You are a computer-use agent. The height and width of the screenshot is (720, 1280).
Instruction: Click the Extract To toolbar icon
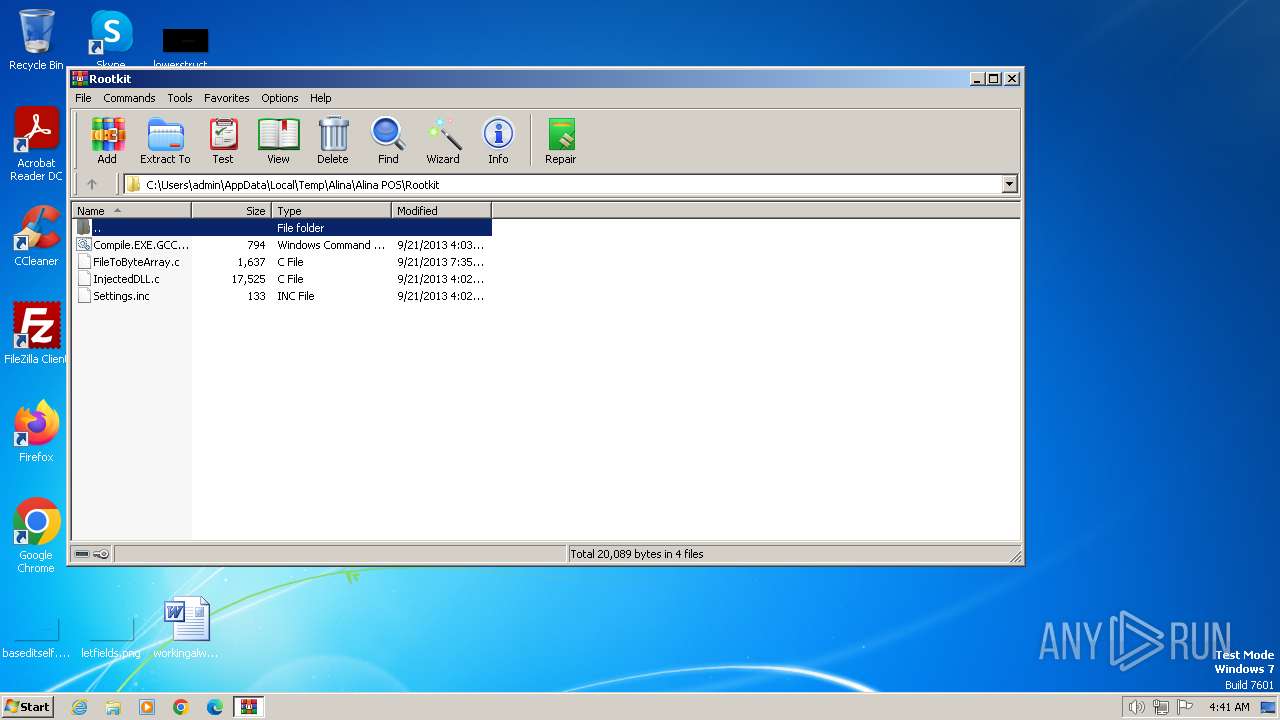coord(165,140)
